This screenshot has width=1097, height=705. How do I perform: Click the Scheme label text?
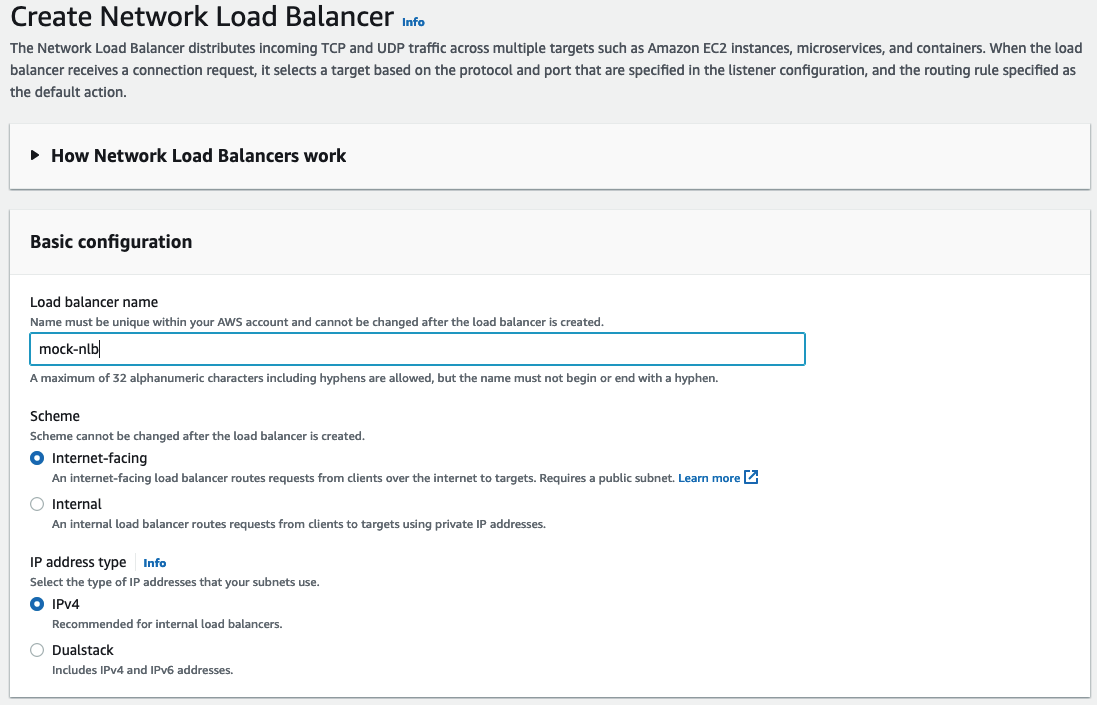(x=55, y=416)
